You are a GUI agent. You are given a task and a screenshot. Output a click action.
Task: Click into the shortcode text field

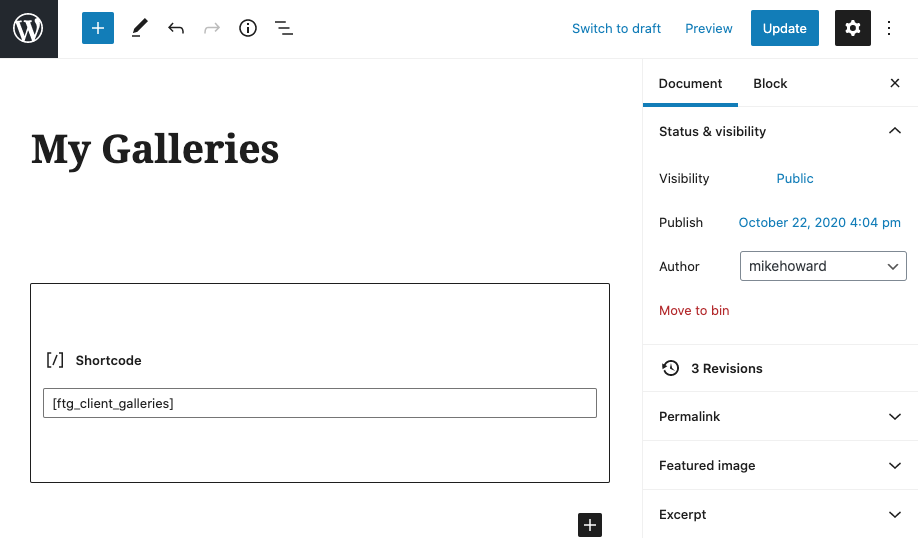point(320,403)
